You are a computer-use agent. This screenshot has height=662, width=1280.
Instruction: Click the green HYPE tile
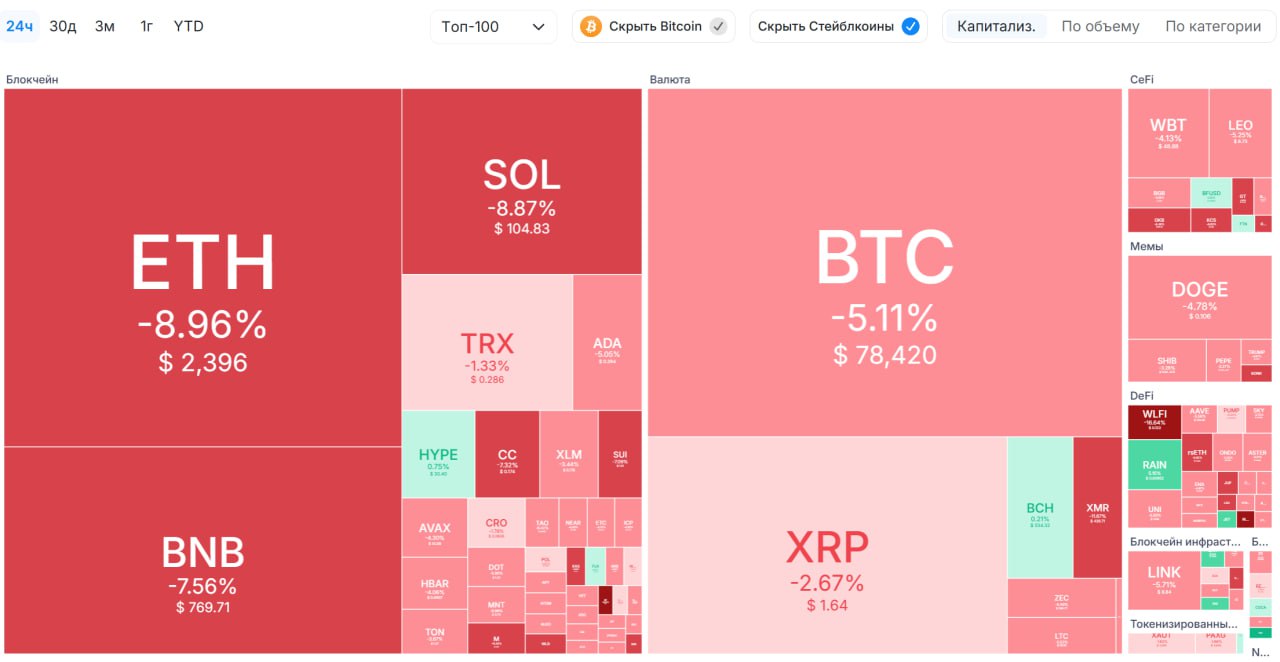[x=438, y=454]
